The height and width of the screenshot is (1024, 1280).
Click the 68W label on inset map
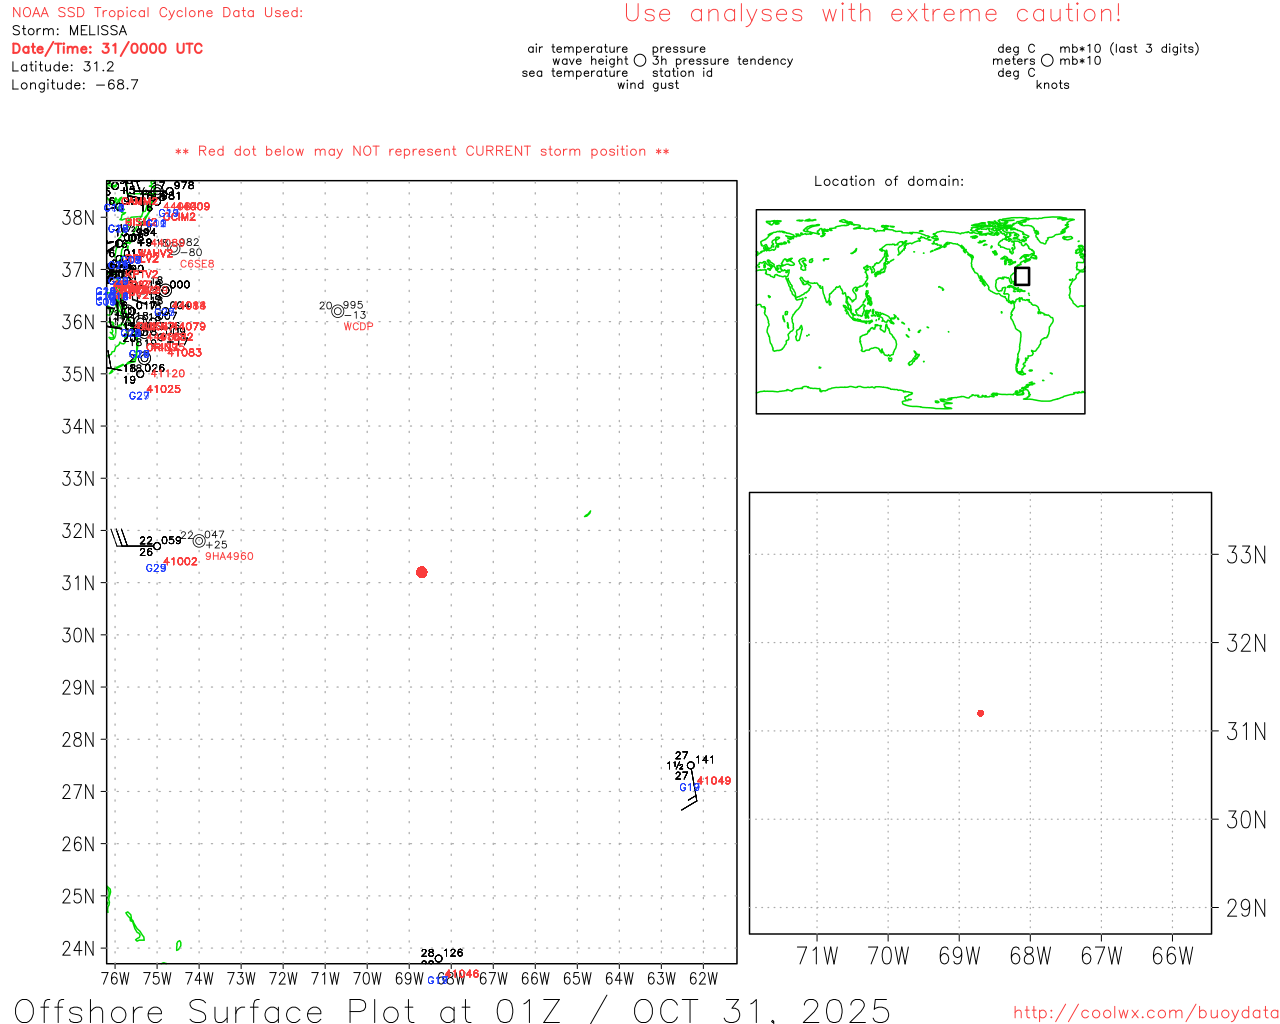[x=1030, y=956]
